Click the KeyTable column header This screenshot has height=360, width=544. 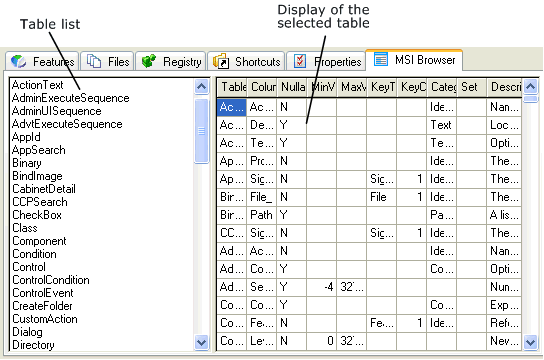coord(381,87)
